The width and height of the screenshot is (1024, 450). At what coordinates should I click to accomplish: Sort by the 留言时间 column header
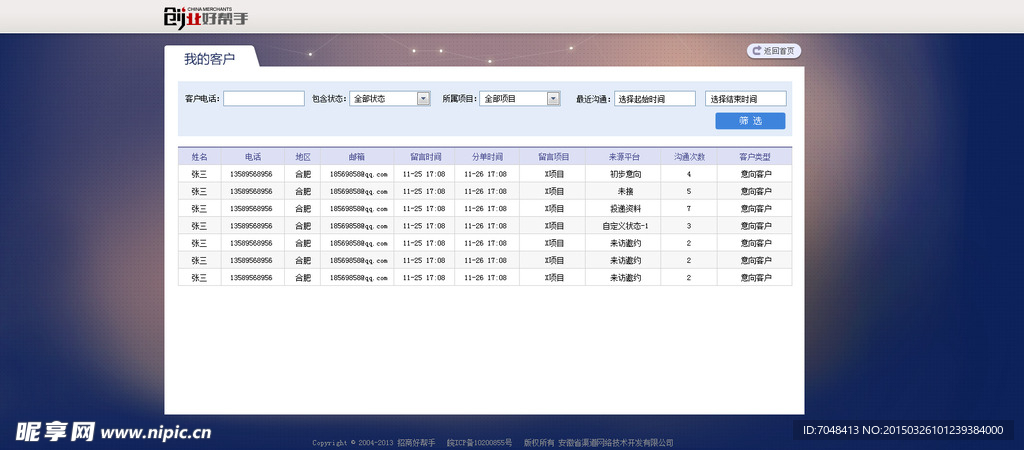coord(424,157)
